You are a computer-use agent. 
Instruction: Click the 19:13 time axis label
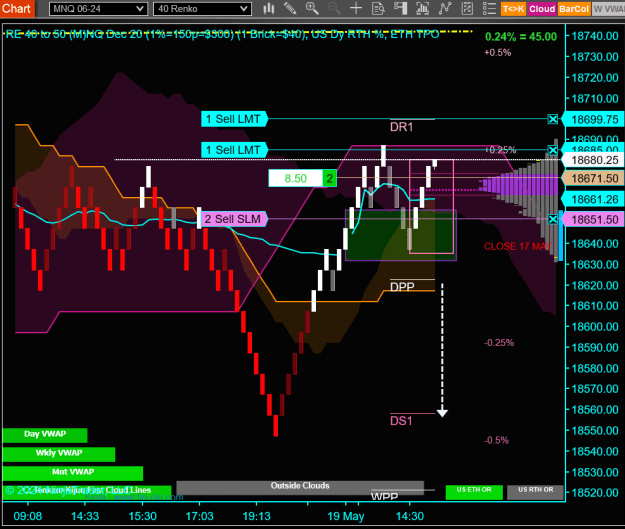pyautogui.click(x=256, y=516)
